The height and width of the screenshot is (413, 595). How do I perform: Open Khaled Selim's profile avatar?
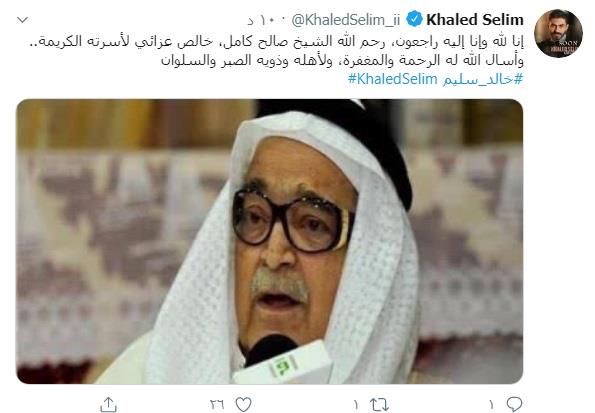(x=558, y=33)
